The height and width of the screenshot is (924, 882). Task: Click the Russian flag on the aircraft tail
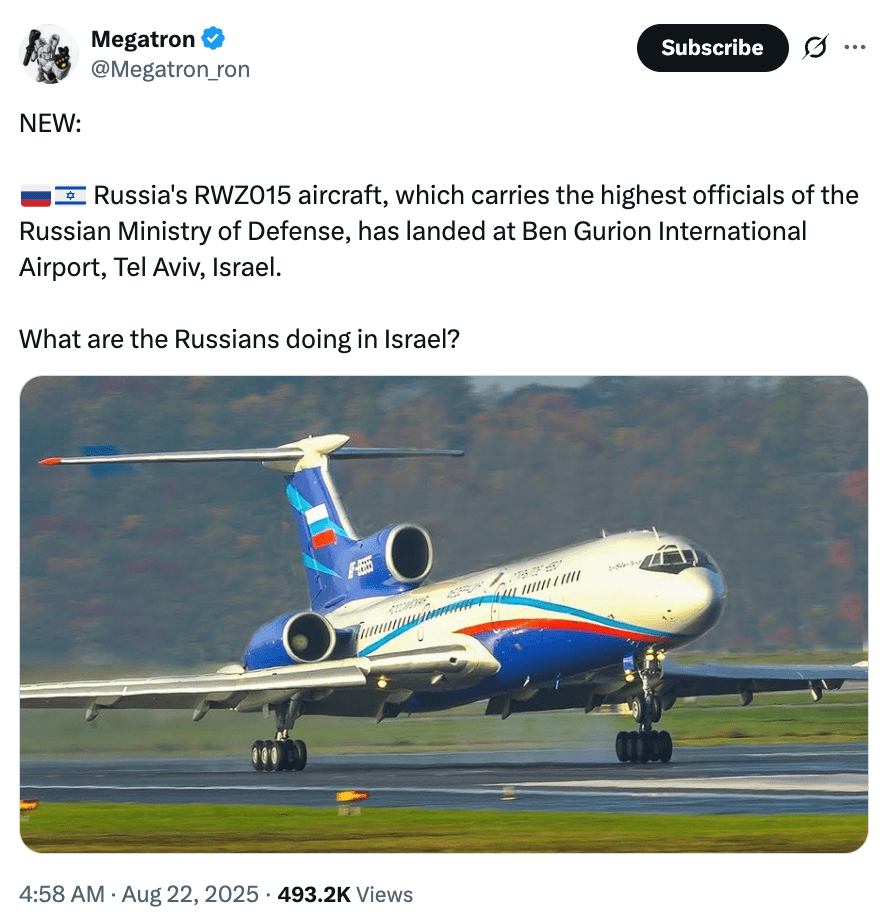(x=321, y=523)
